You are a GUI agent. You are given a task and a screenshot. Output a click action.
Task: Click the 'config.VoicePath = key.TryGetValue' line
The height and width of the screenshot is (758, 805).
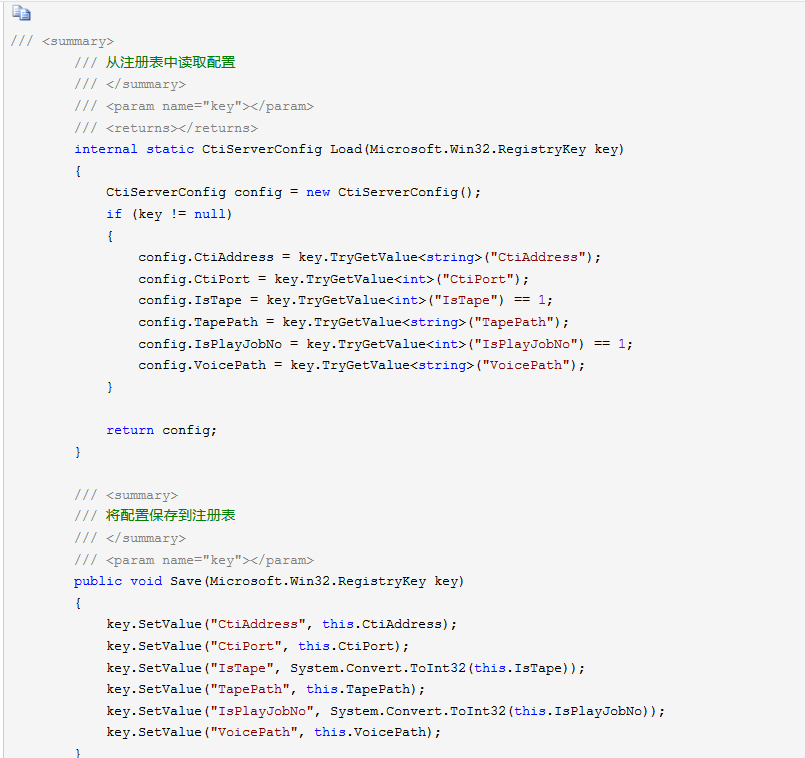pos(361,366)
